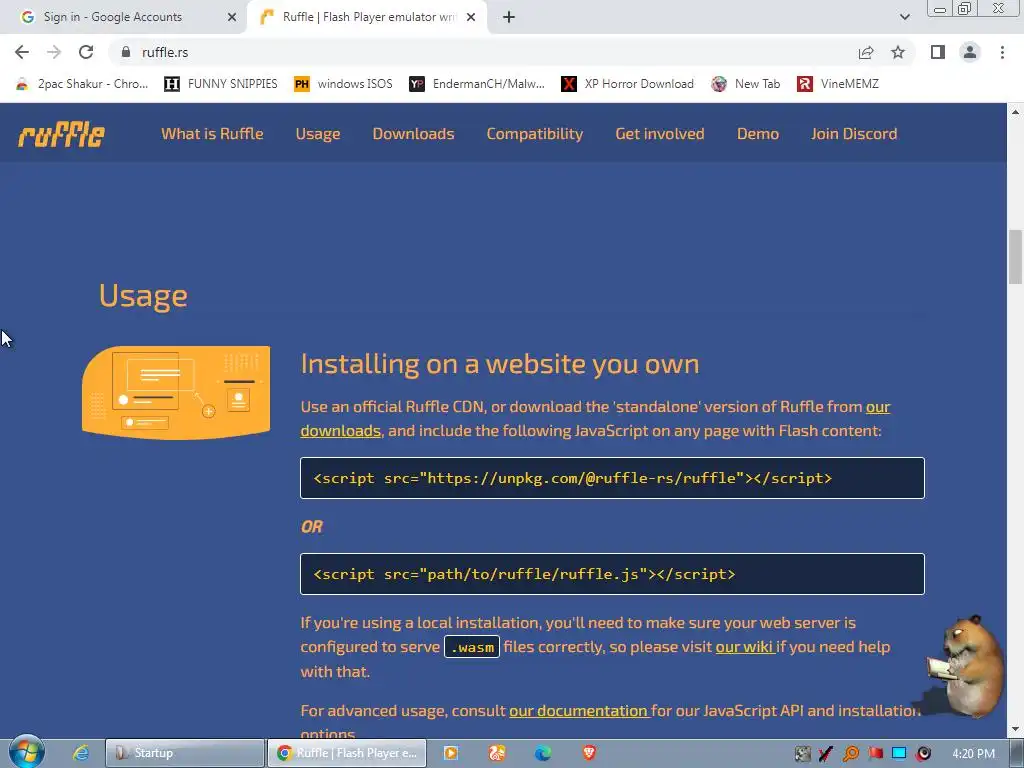The height and width of the screenshot is (768, 1024).
Task: Close the Ruffle tab
Action: (471, 17)
